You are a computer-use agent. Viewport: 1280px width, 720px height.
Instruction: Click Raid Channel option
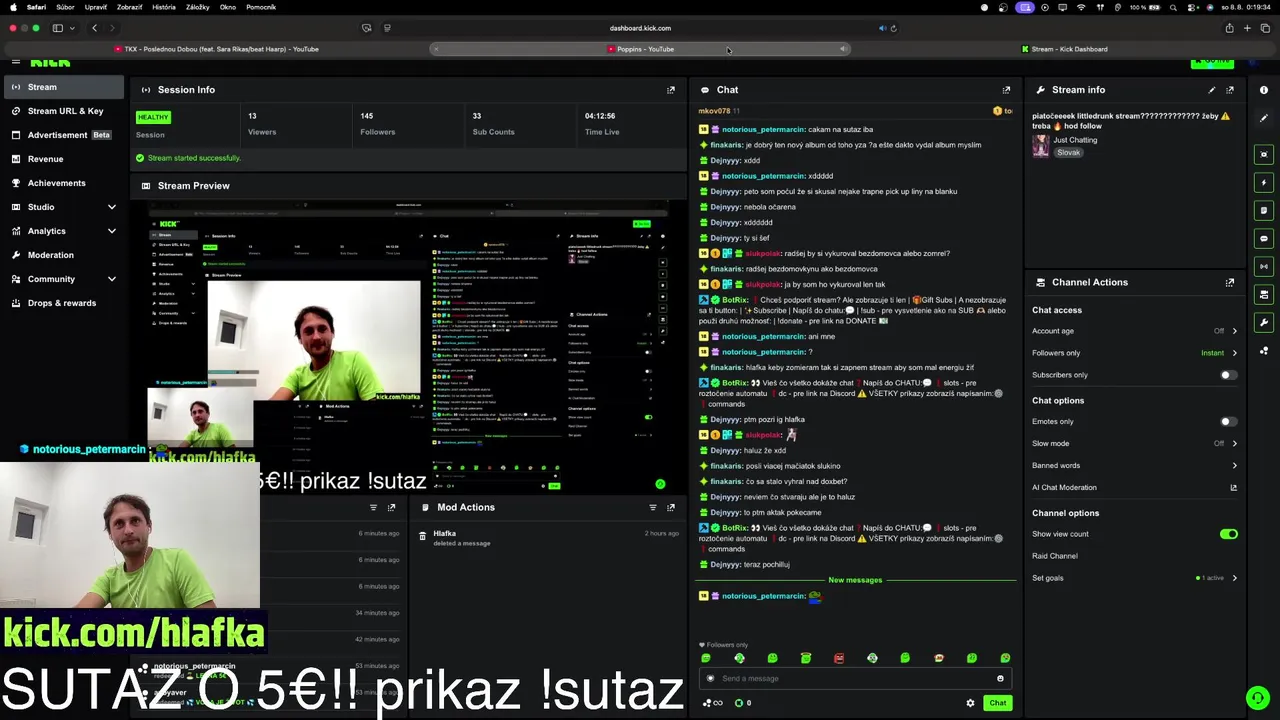1055,556
